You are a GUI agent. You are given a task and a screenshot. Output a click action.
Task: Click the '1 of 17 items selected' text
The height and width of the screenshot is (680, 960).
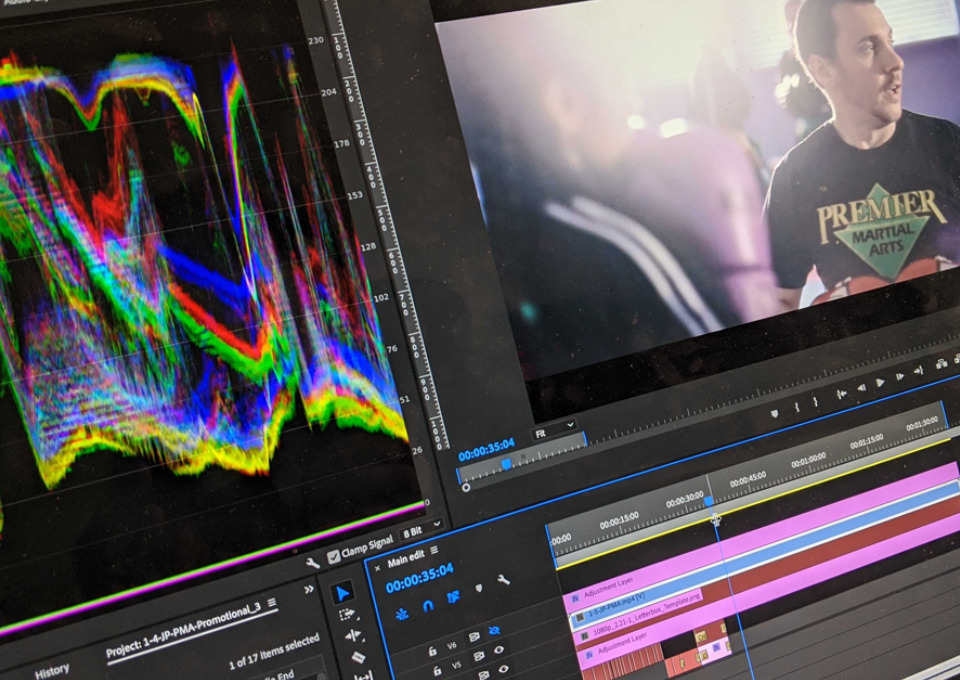[x=274, y=652]
